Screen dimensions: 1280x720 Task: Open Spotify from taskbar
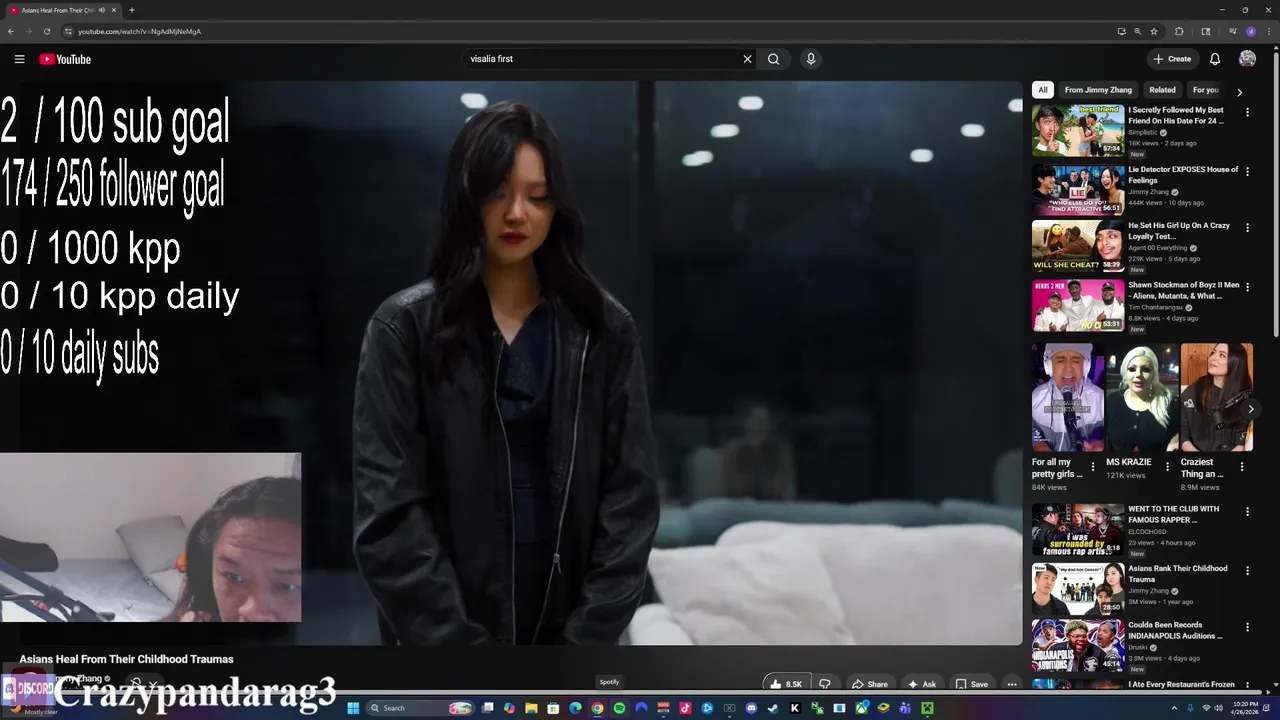click(619, 708)
